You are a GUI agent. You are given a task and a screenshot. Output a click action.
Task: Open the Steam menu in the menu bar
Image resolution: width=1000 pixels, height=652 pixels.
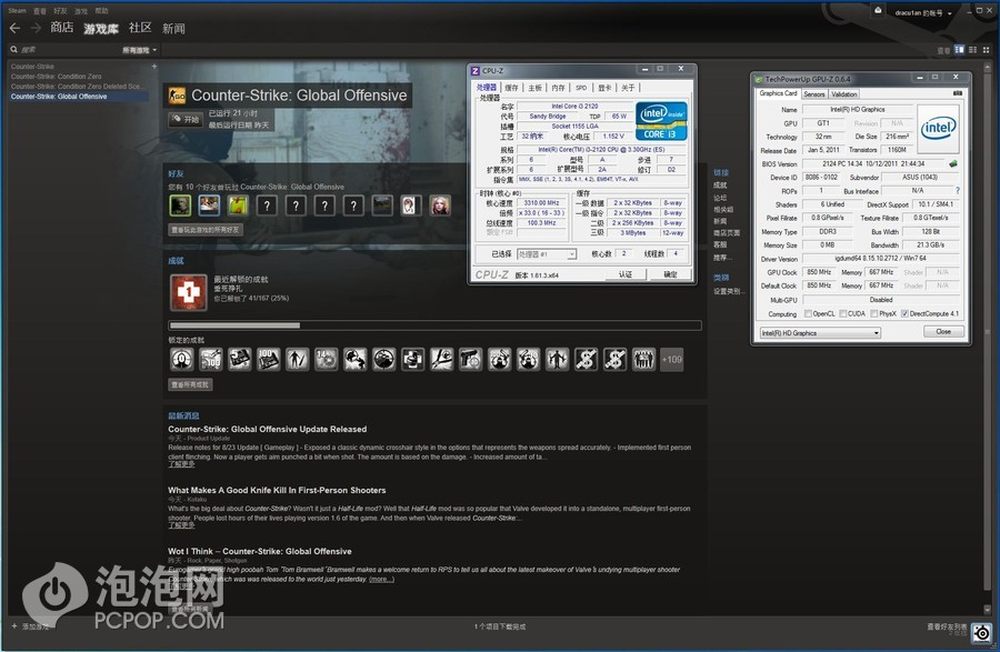17,11
